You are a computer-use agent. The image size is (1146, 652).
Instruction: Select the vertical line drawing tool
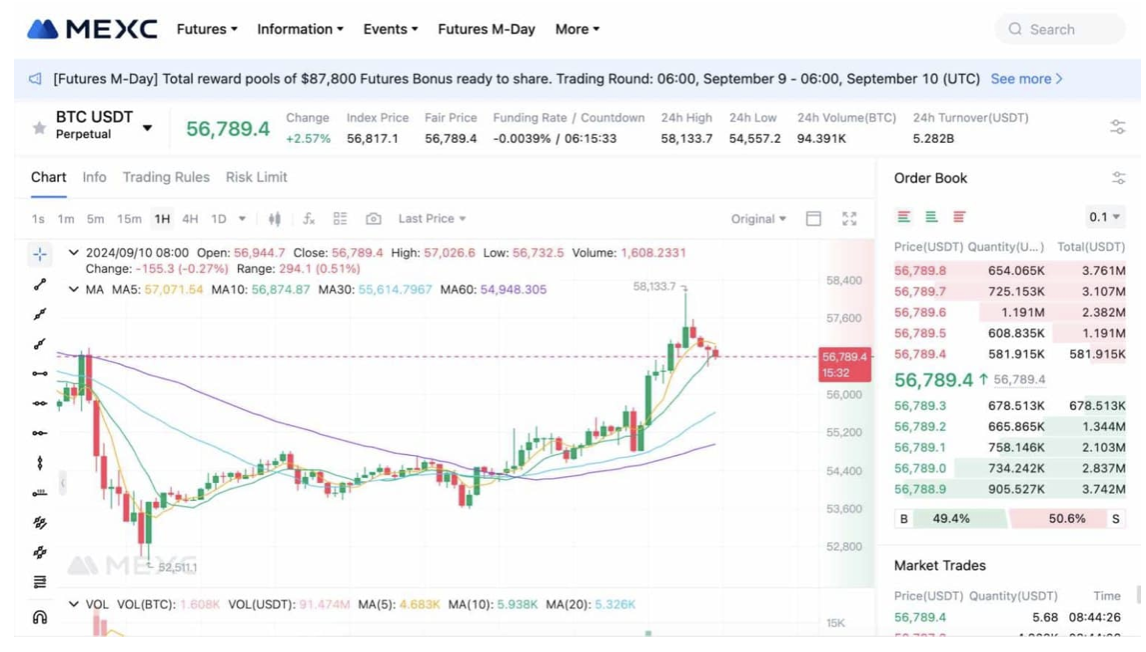[39, 463]
